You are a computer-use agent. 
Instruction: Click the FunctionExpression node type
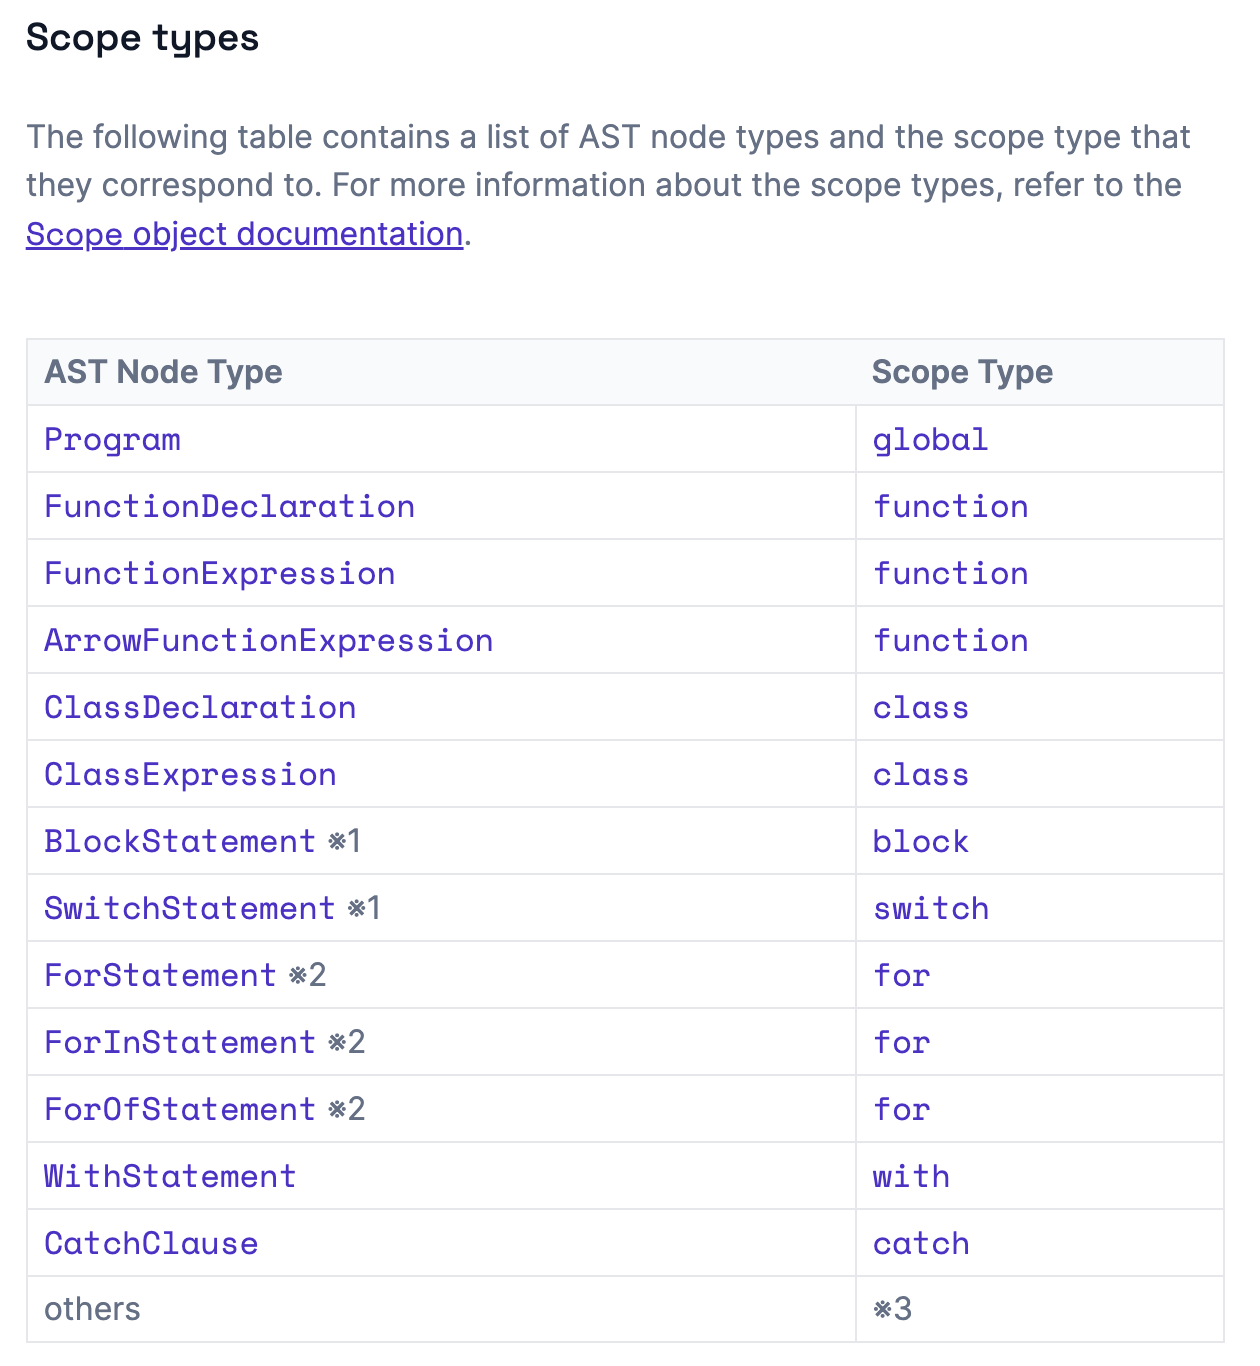[219, 574]
